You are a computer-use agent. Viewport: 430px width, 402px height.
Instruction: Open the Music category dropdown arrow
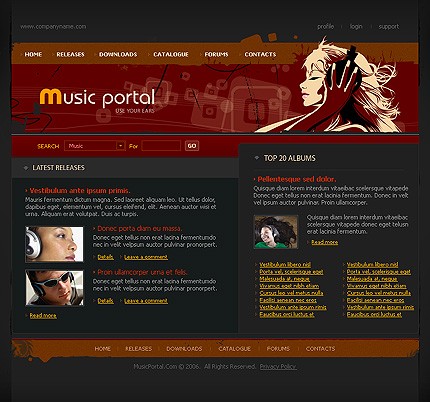pyautogui.click(x=120, y=146)
